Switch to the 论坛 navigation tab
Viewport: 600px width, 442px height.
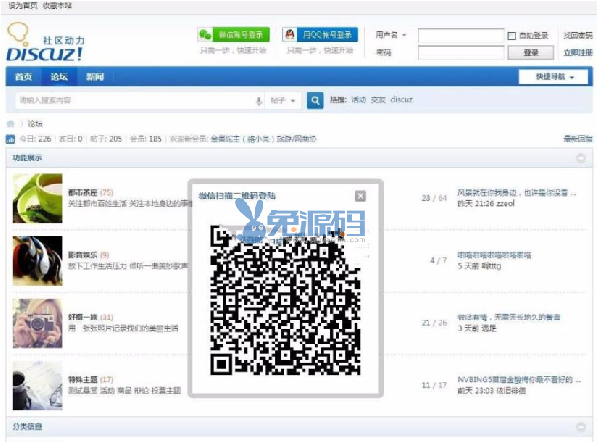click(x=59, y=77)
